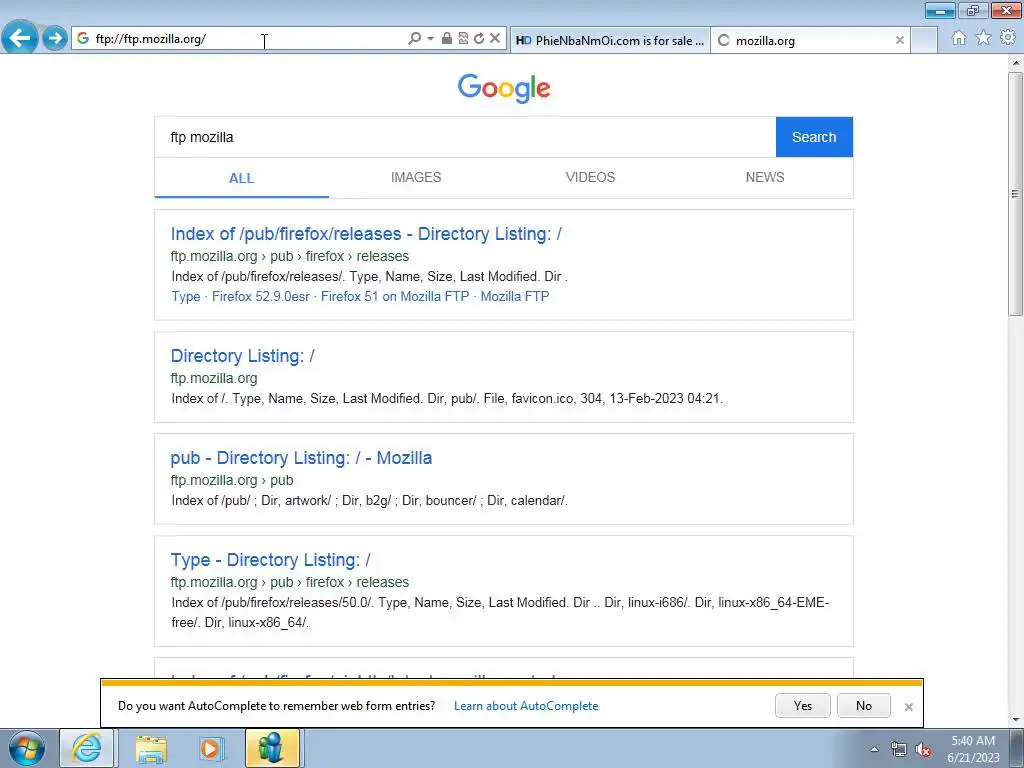Refresh the page with the reload icon
This screenshot has height=768, width=1024.
[x=479, y=39]
